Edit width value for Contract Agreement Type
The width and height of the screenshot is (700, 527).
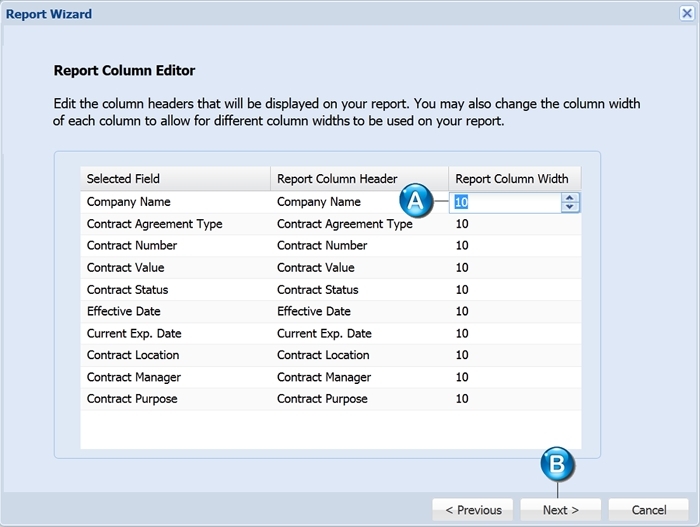(x=515, y=224)
